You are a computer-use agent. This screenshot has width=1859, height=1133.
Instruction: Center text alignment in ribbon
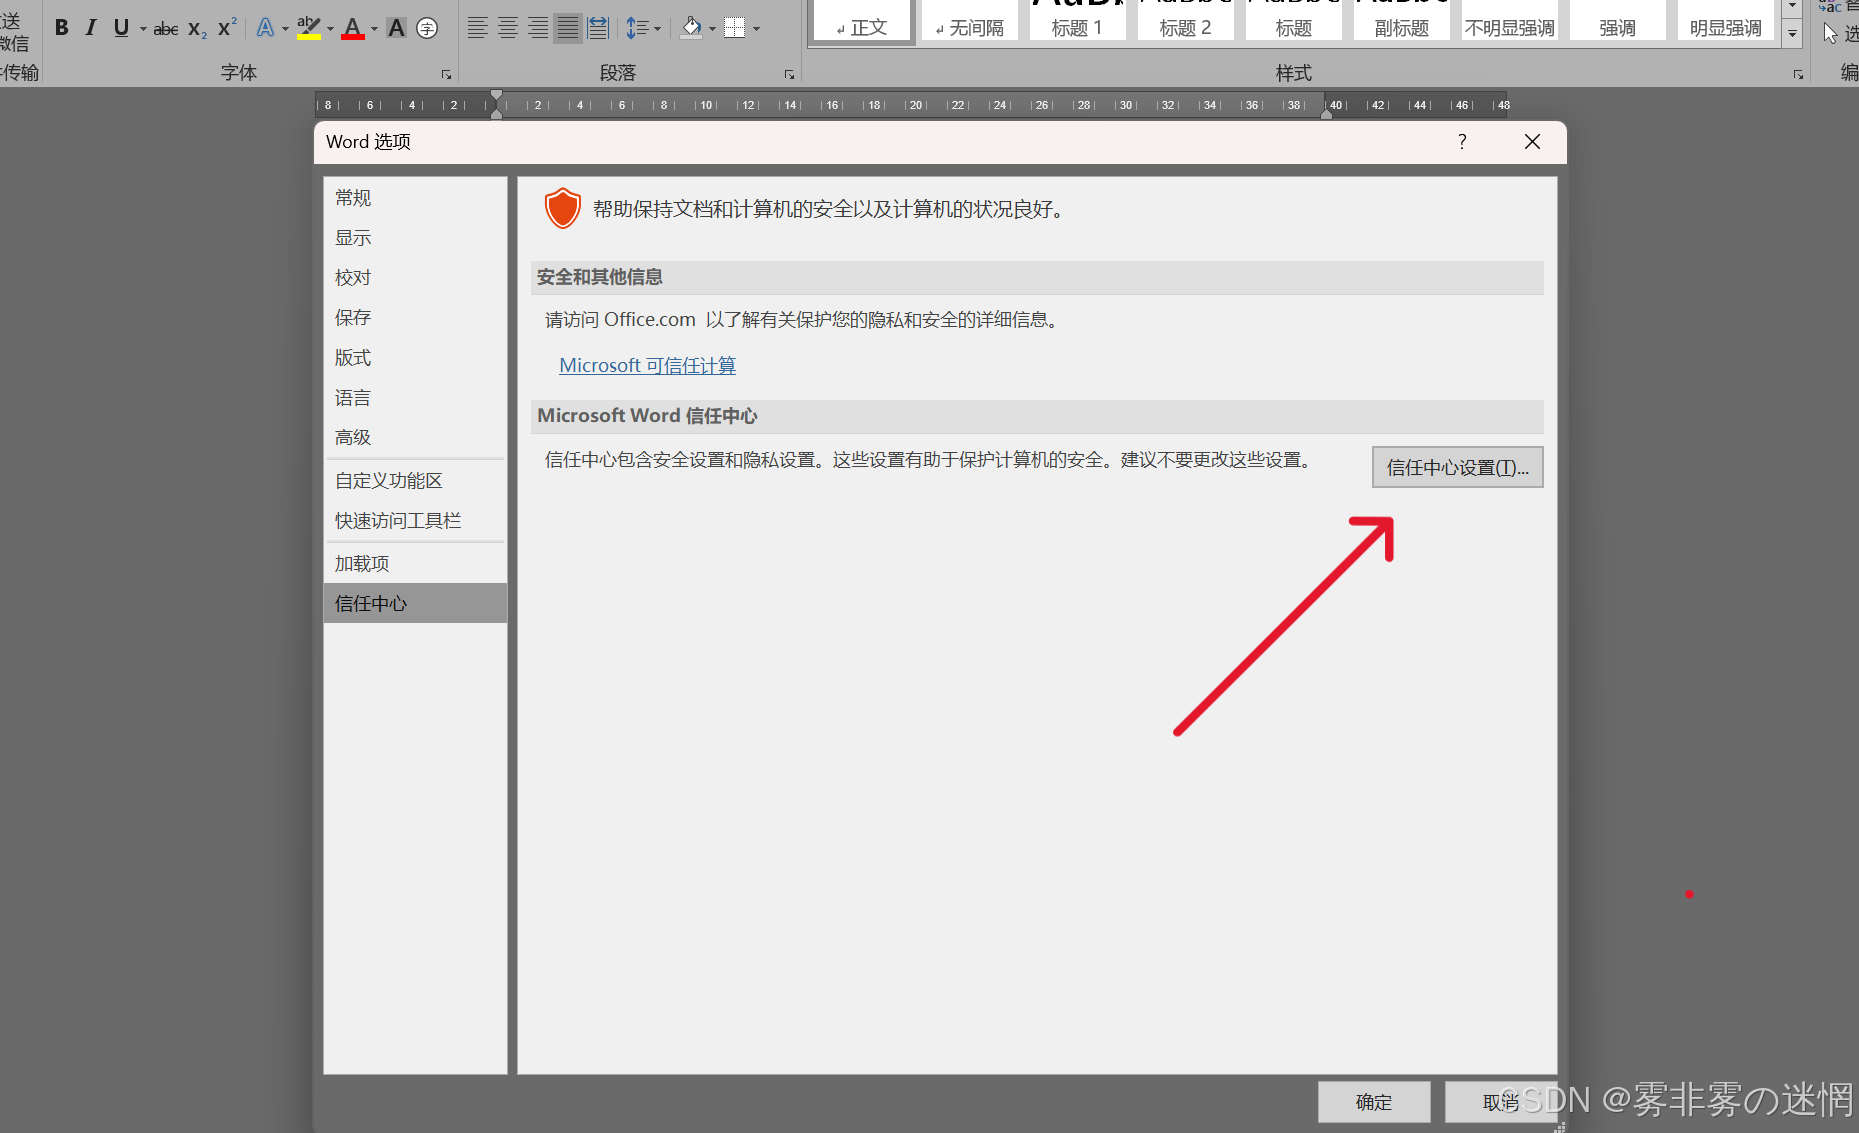[508, 28]
